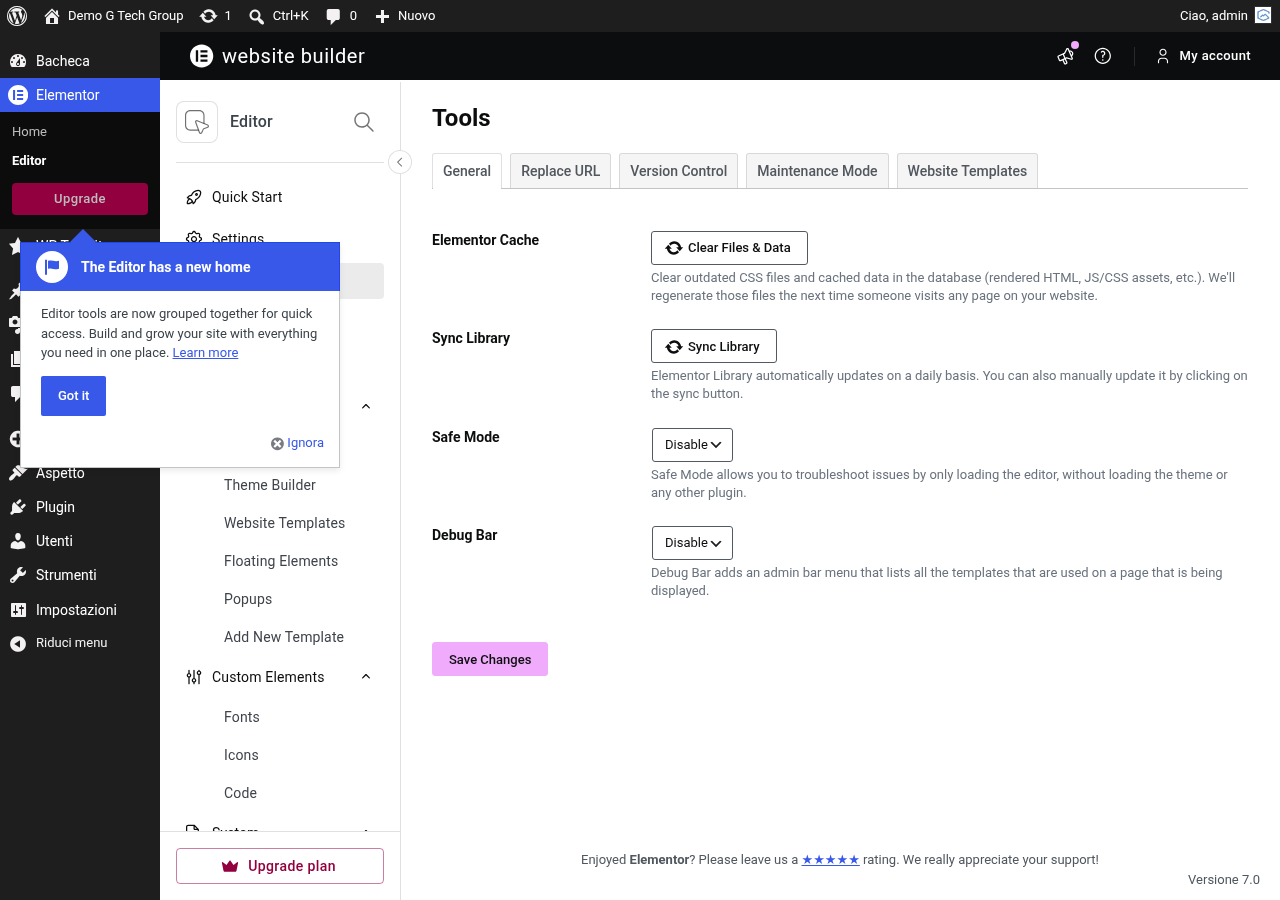1280x900 pixels.
Task: Open the Strumenti menu
Action: tap(80, 575)
